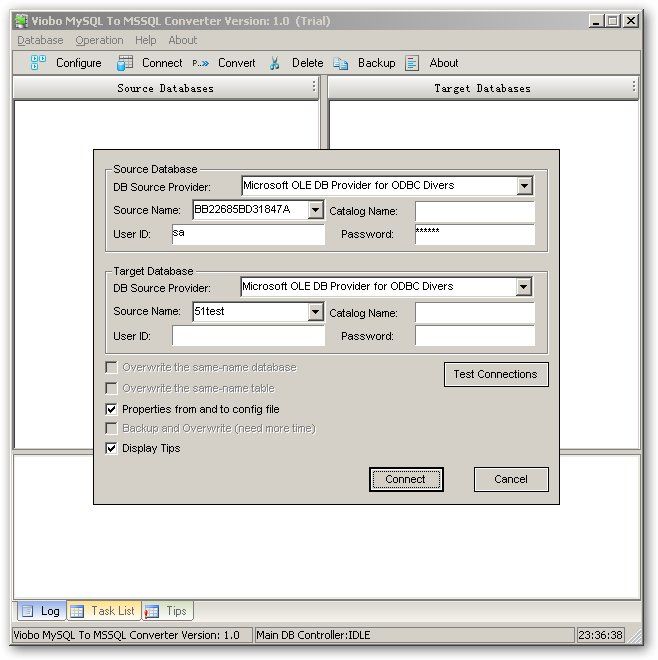Switch to the Task List tab

(x=104, y=611)
